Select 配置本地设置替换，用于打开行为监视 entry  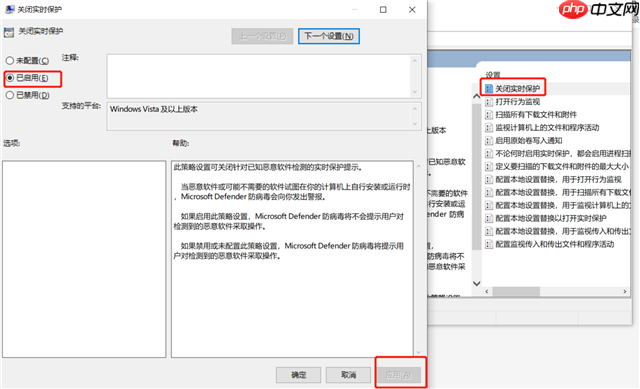[x=558, y=180]
